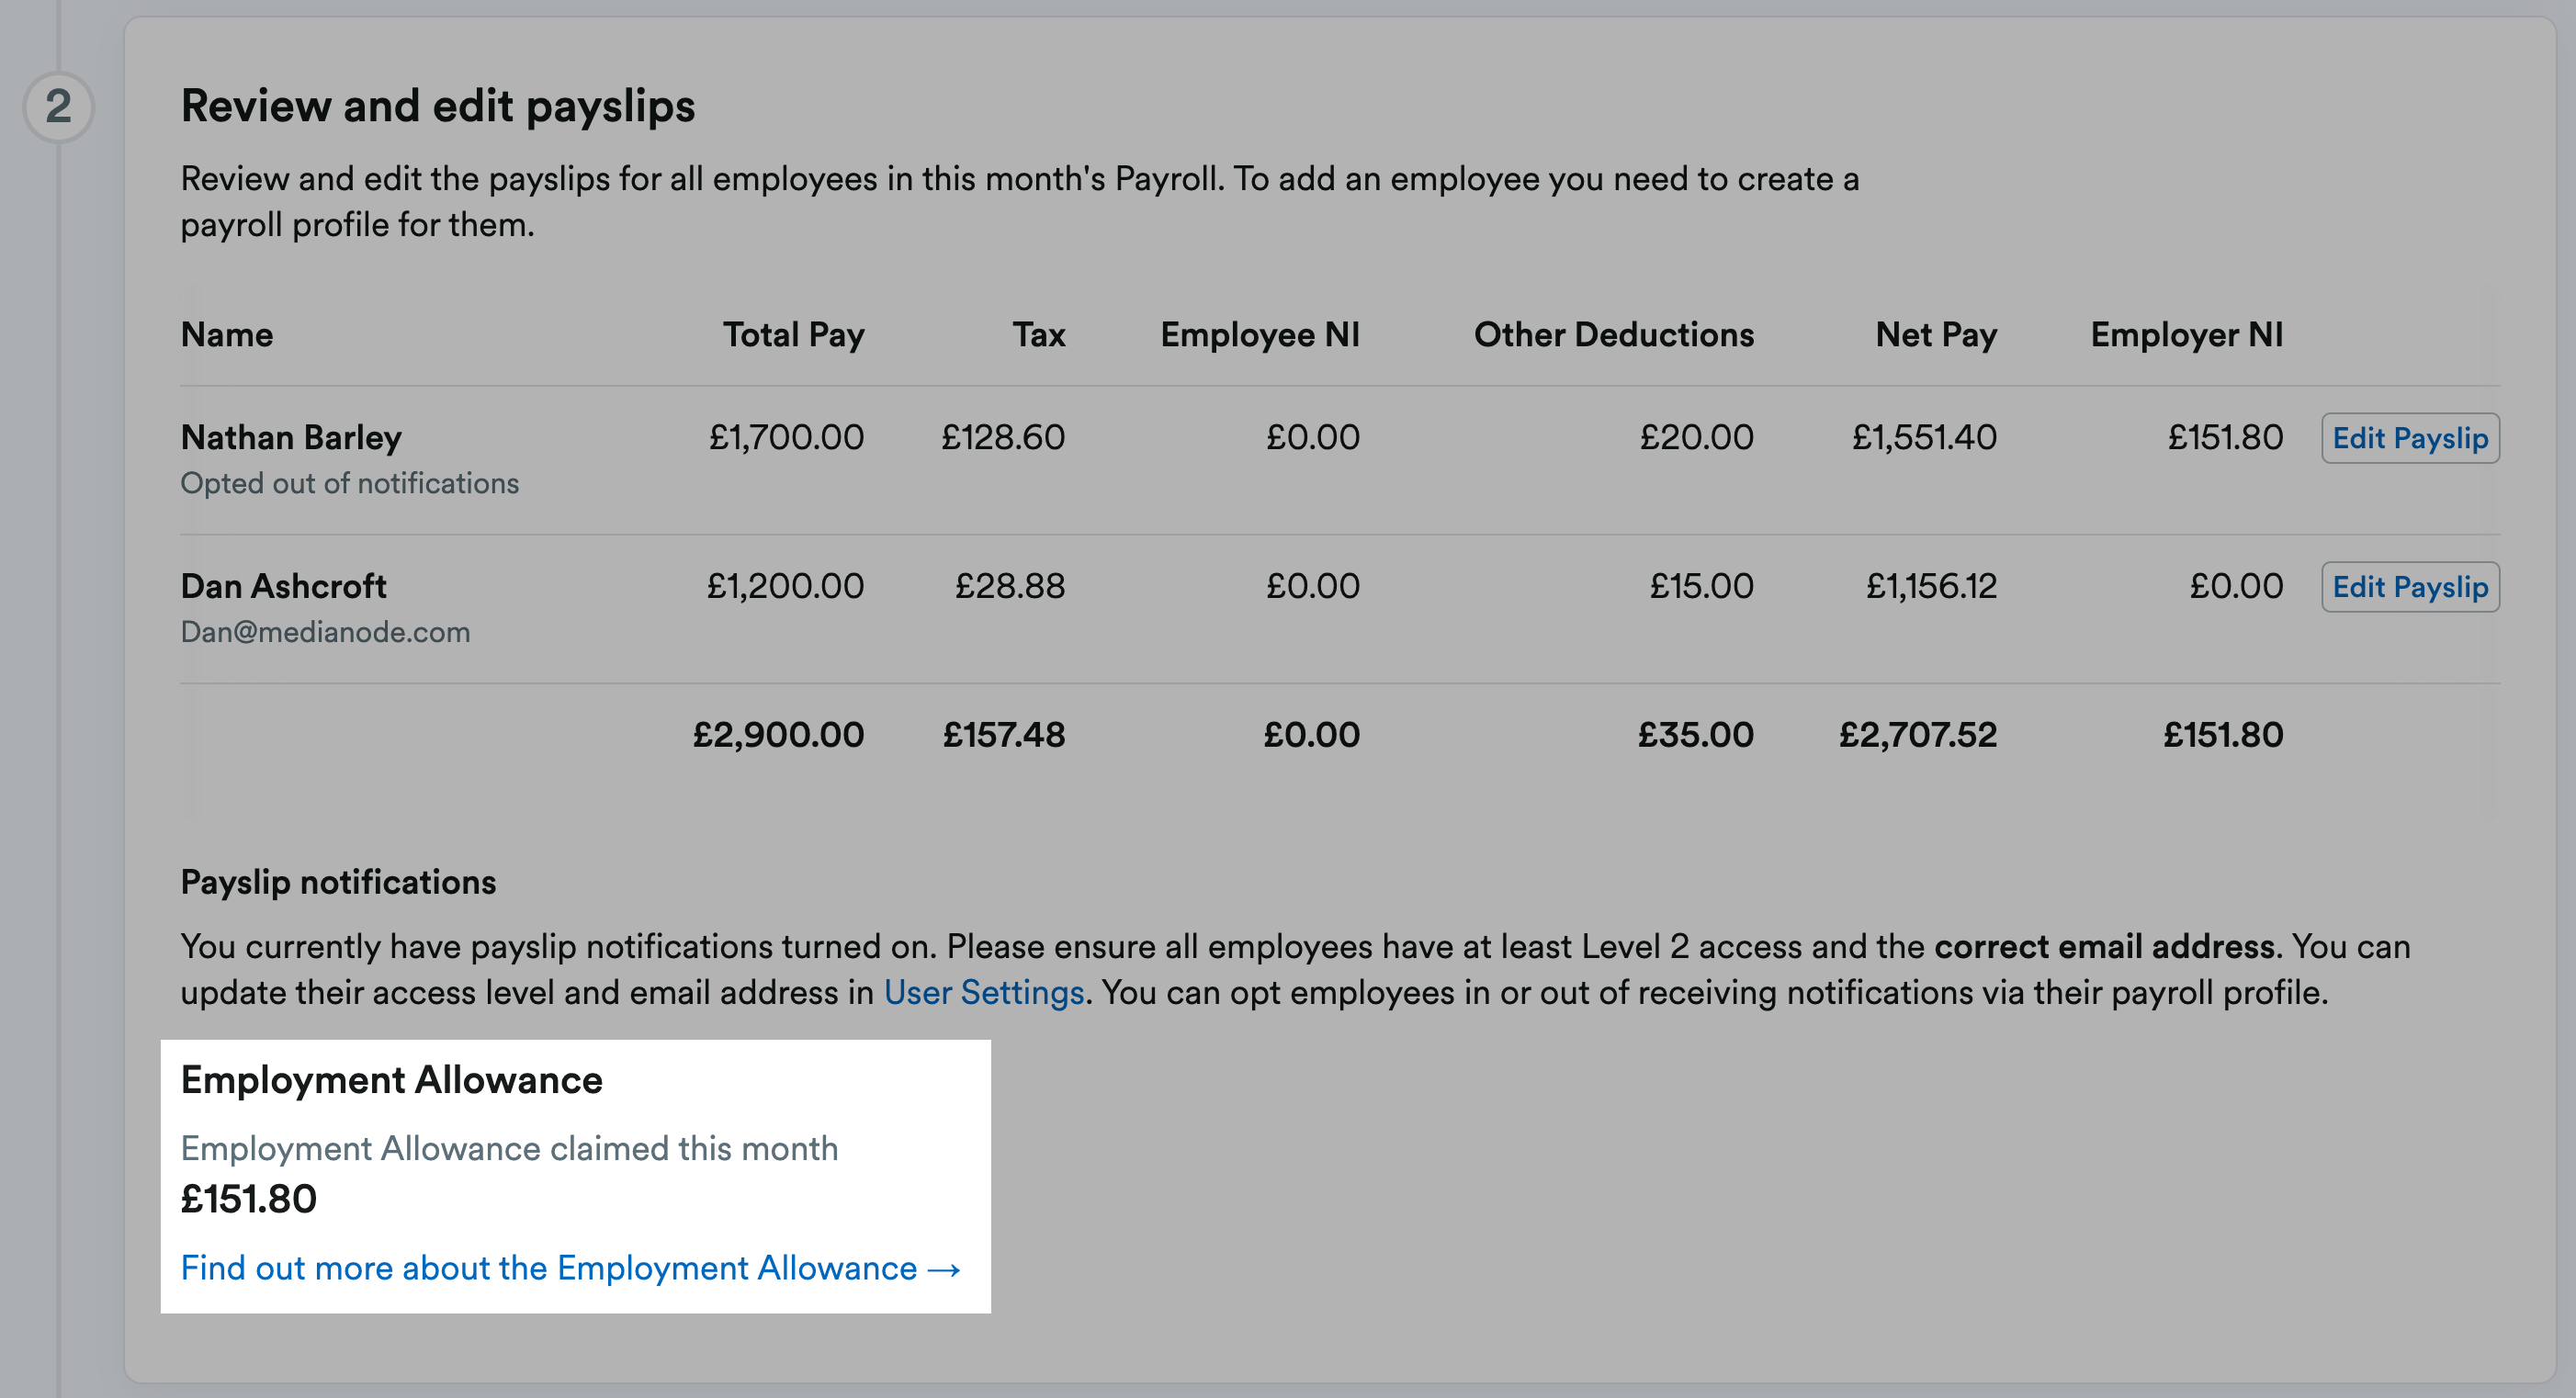The image size is (2576, 1398).
Task: Click the Employee NI column header
Action: click(1260, 335)
